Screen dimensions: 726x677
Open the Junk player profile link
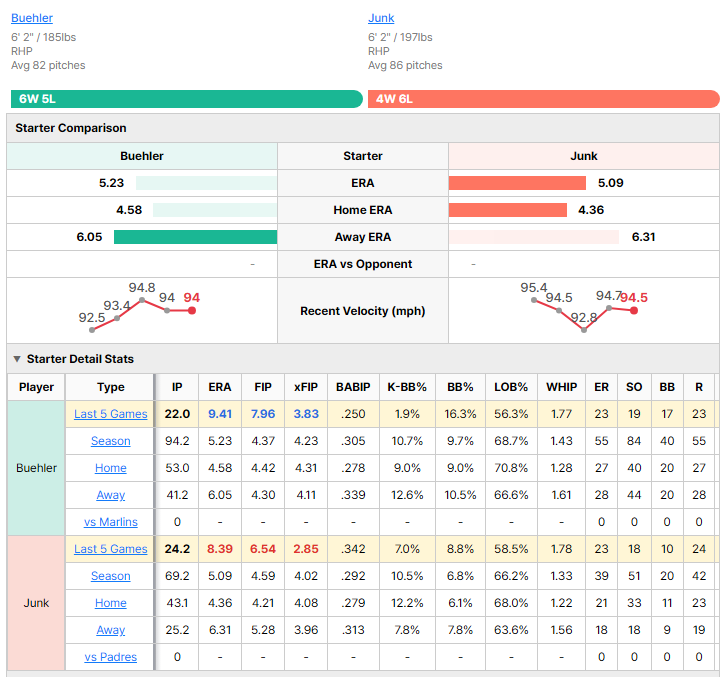(x=381, y=18)
